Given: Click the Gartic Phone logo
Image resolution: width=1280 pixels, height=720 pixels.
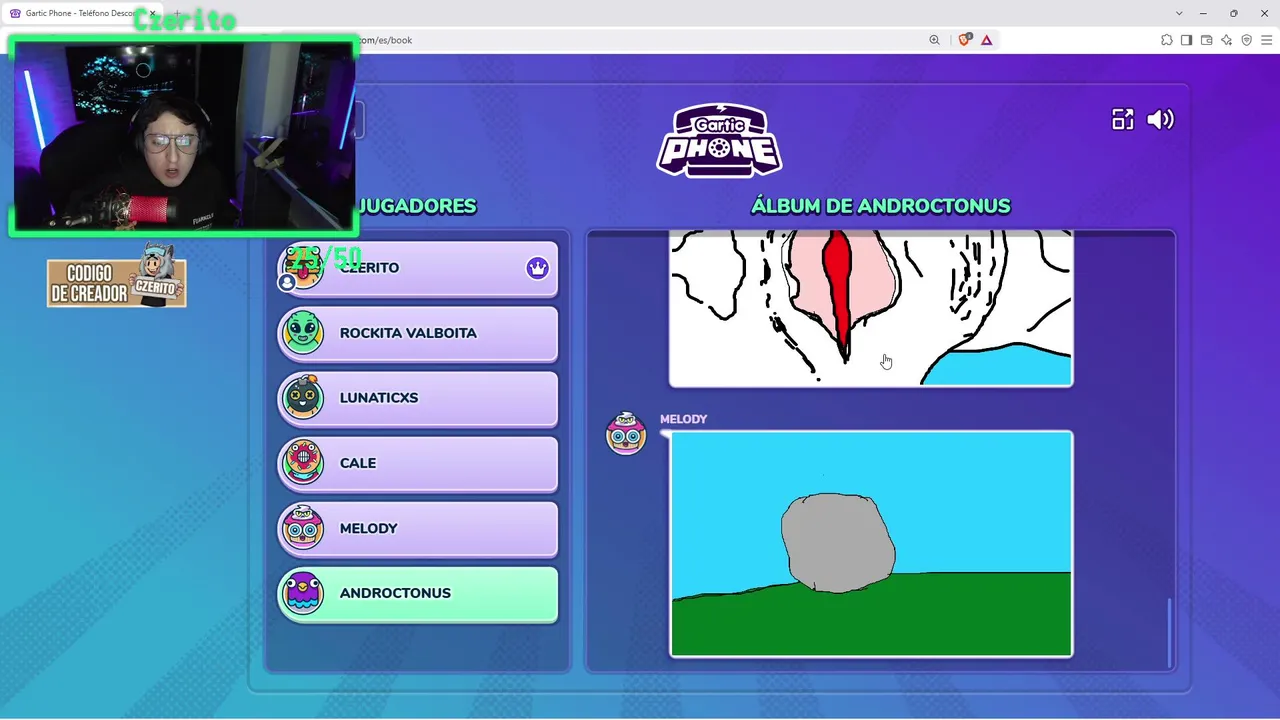Looking at the screenshot, I should [719, 140].
